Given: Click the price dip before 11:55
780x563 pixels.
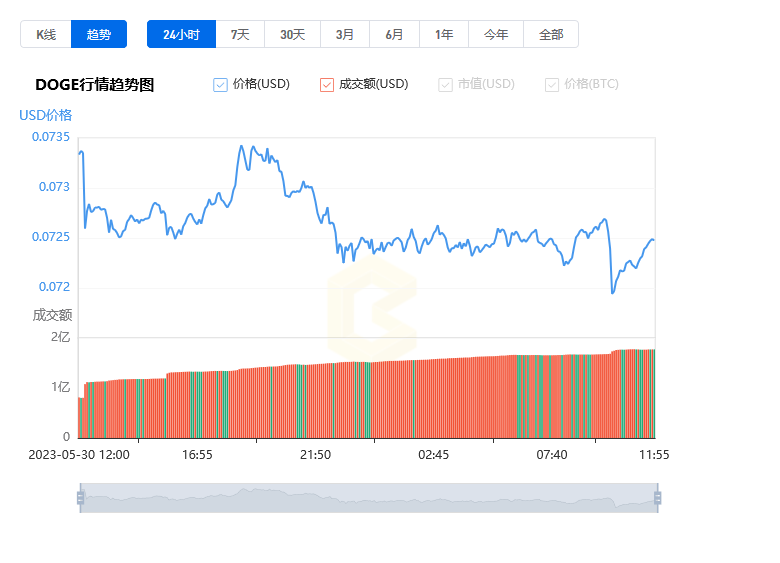Looking at the screenshot, I should point(613,292).
